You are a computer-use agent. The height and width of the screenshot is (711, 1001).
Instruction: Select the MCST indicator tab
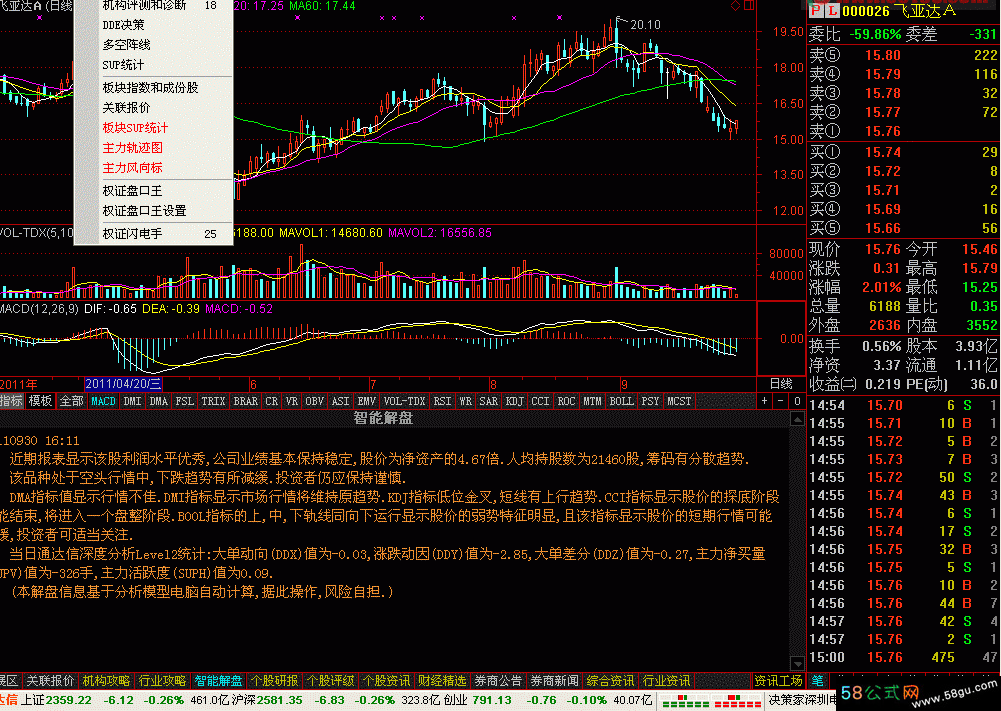tap(679, 401)
